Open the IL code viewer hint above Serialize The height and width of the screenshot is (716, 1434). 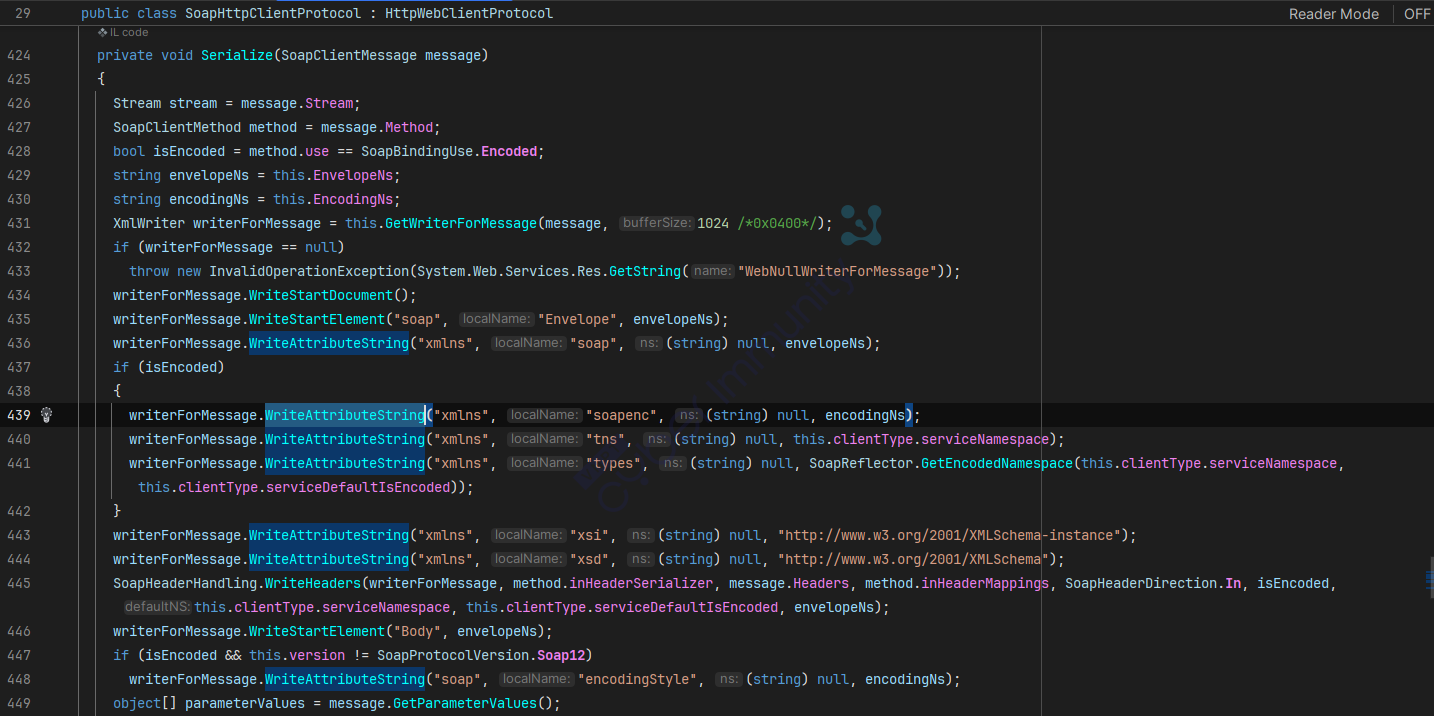coord(123,33)
